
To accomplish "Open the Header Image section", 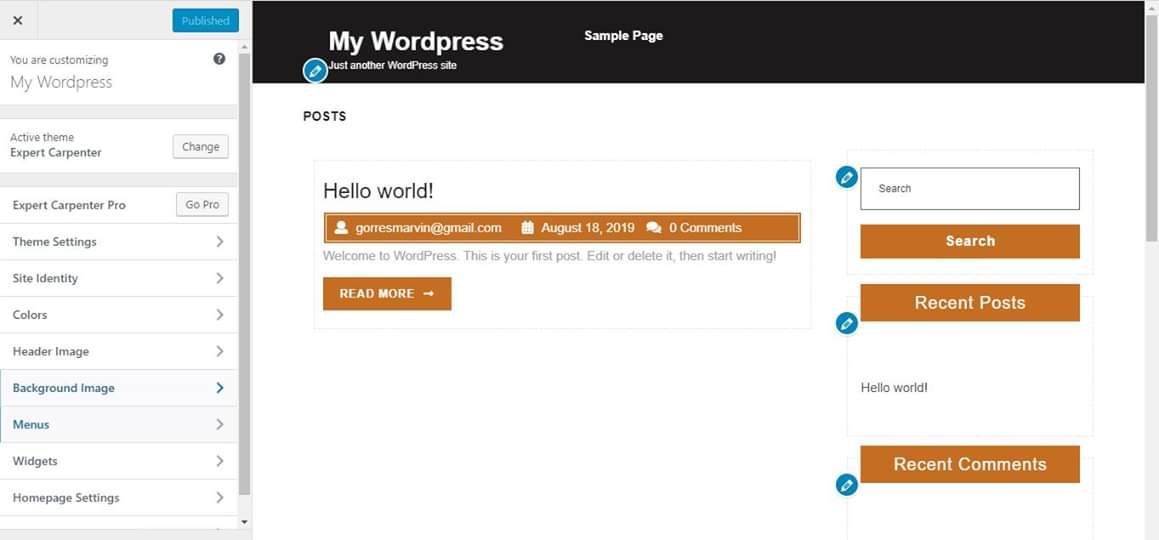I will coord(118,352).
